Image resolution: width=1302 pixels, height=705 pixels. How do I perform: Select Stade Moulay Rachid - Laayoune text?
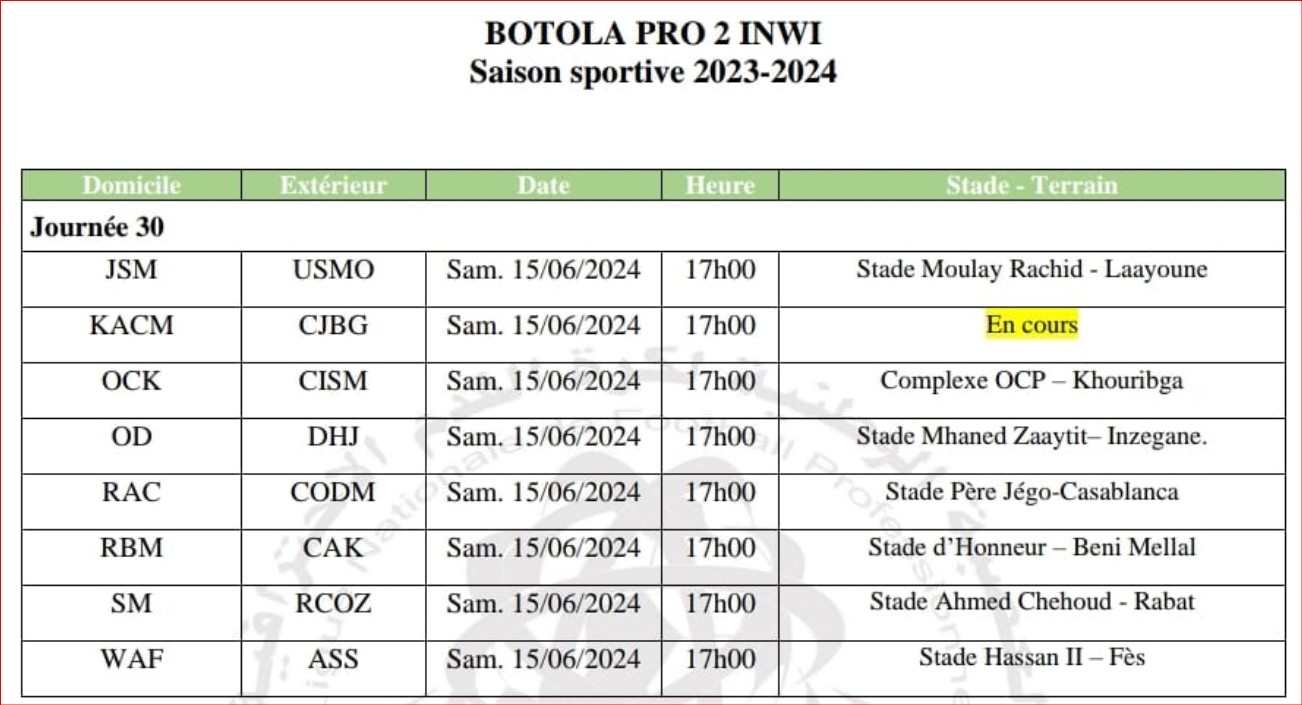click(x=1032, y=270)
